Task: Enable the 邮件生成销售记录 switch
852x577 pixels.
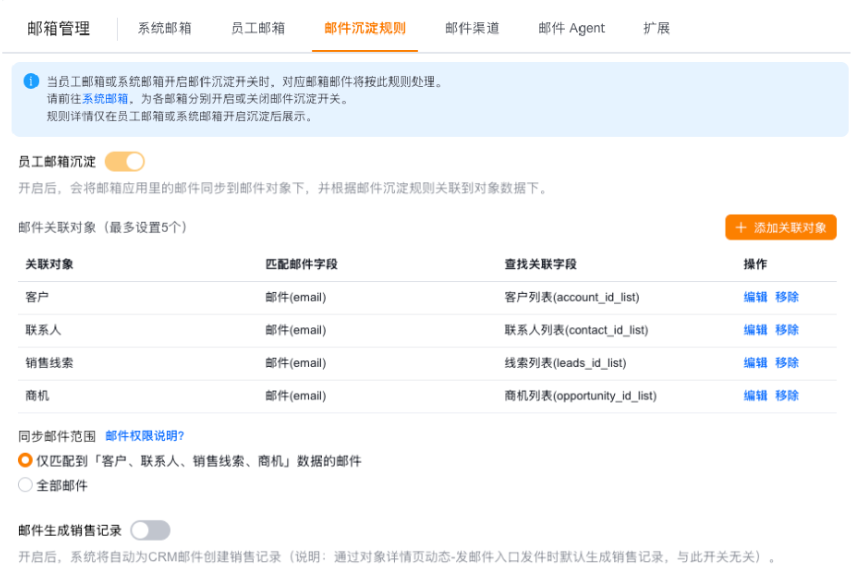Action: [x=151, y=530]
